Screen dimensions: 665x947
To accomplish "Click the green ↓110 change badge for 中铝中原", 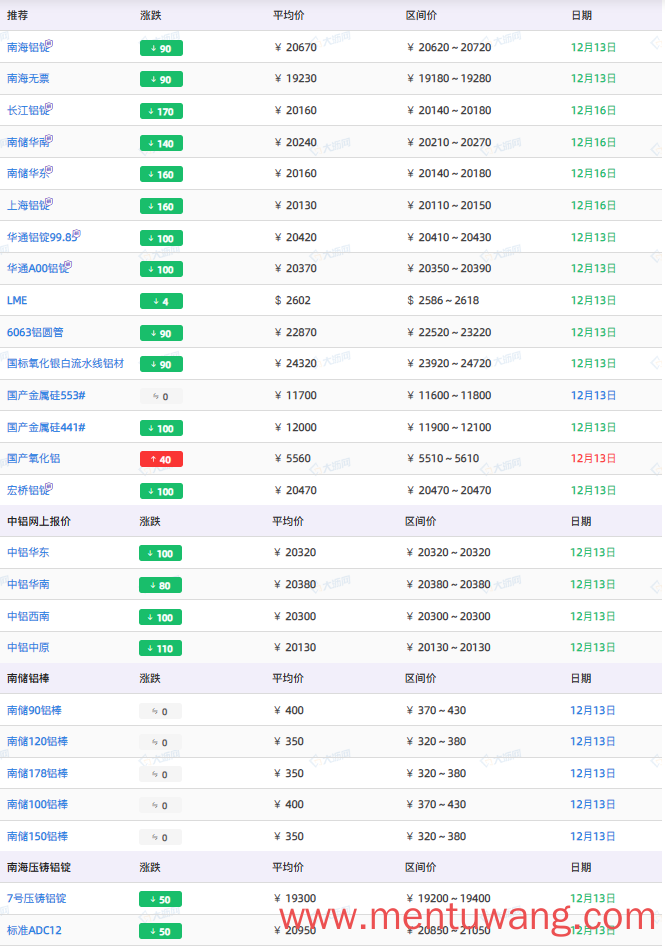I will pos(161,649).
